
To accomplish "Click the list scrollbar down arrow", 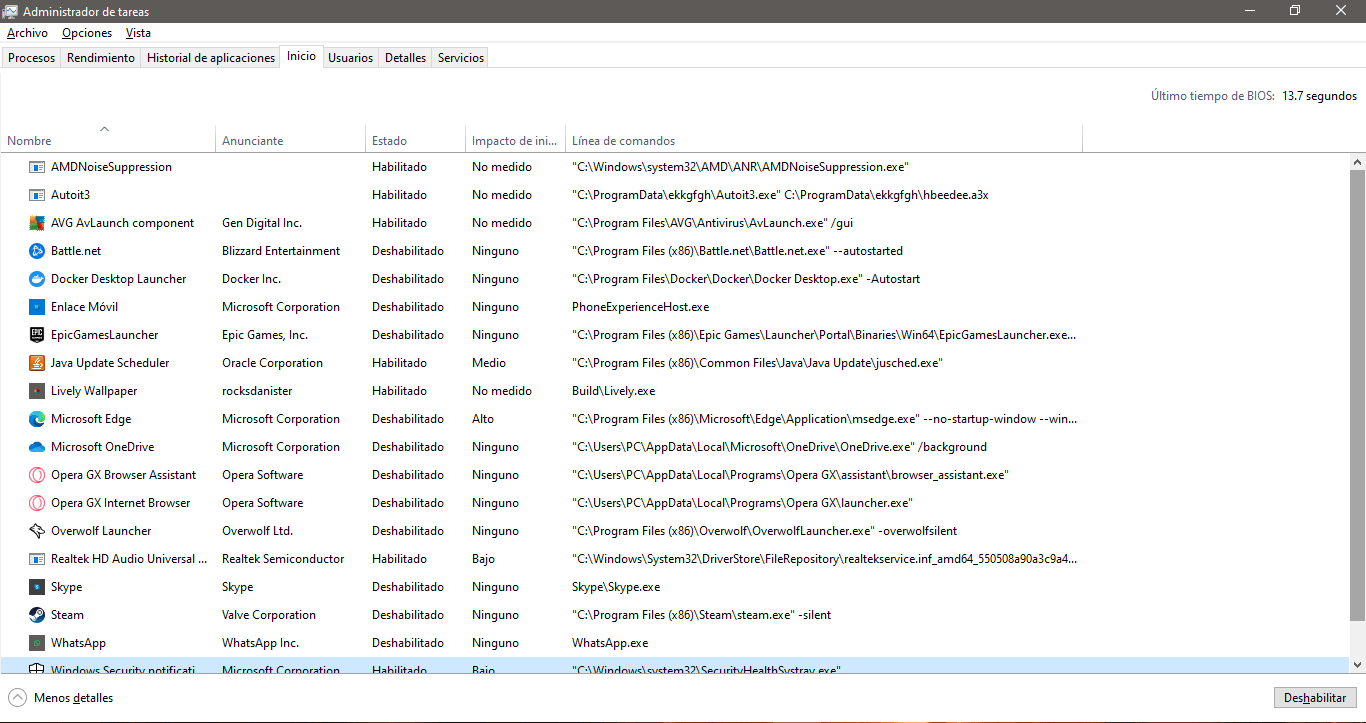I will (1358, 664).
